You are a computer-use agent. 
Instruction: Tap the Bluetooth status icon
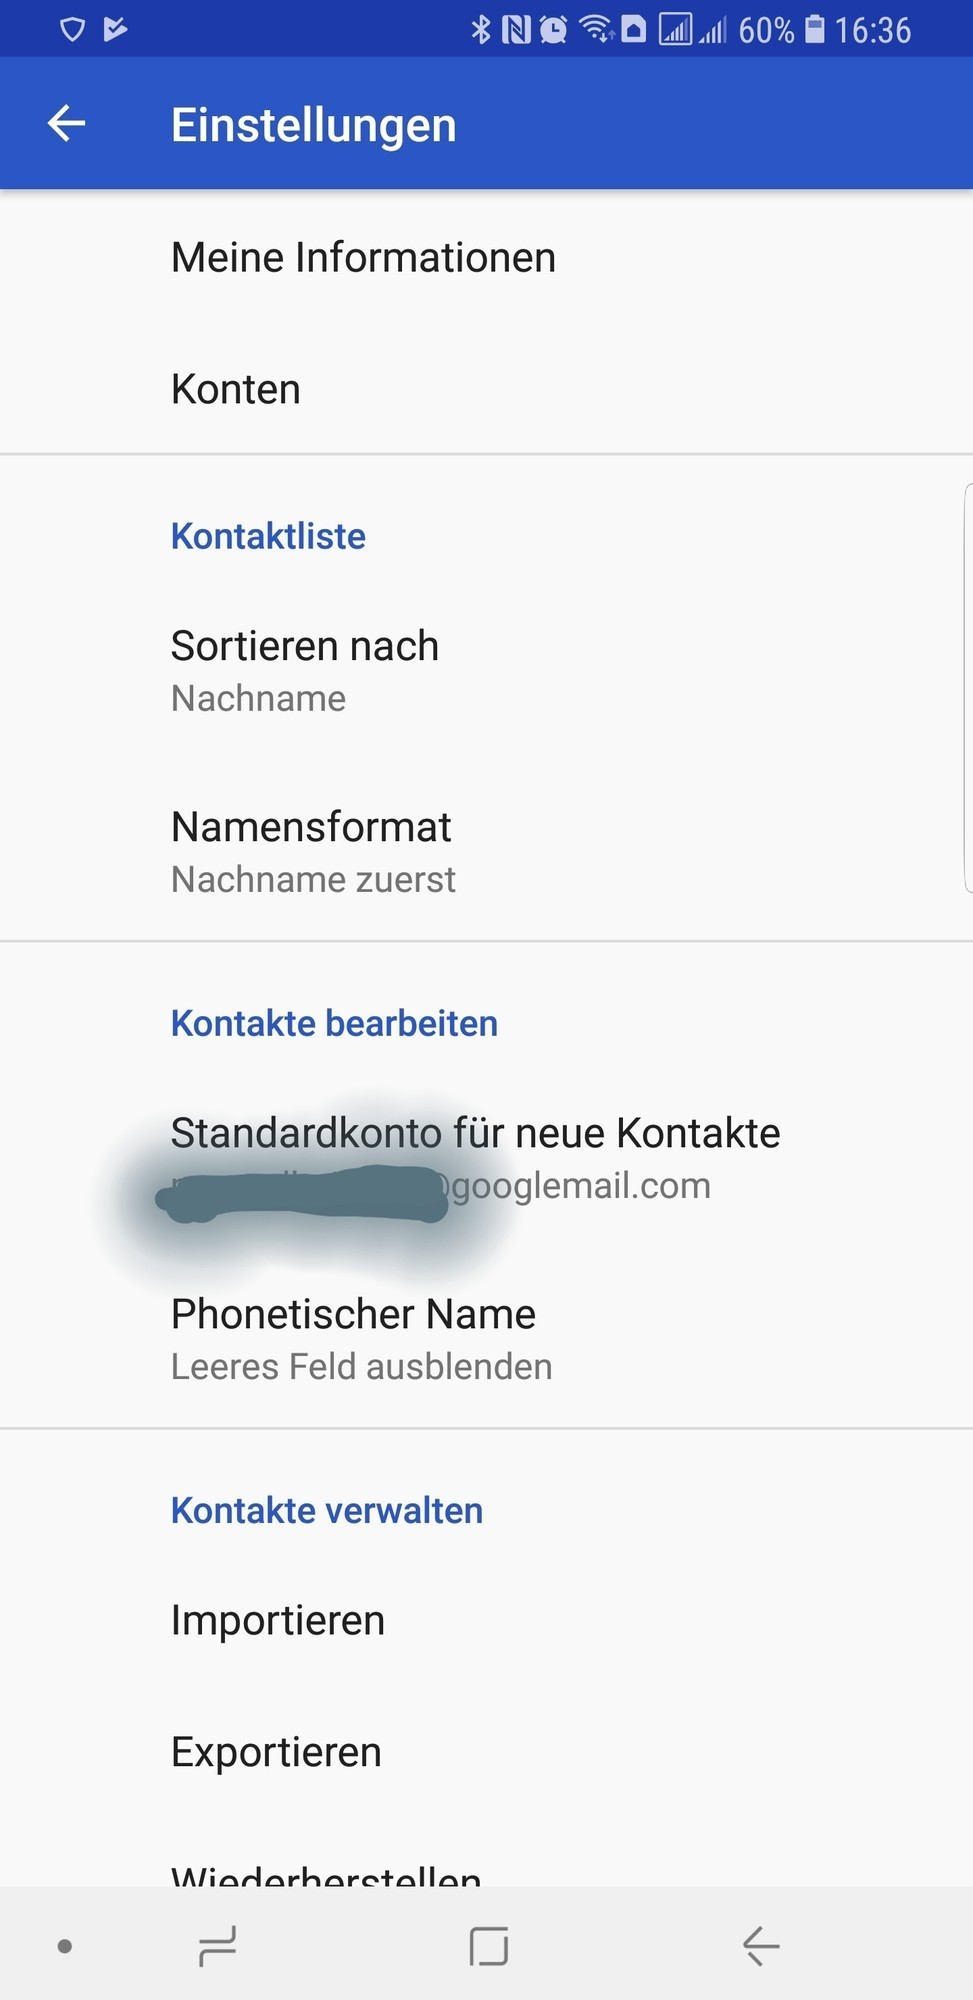coord(481,30)
